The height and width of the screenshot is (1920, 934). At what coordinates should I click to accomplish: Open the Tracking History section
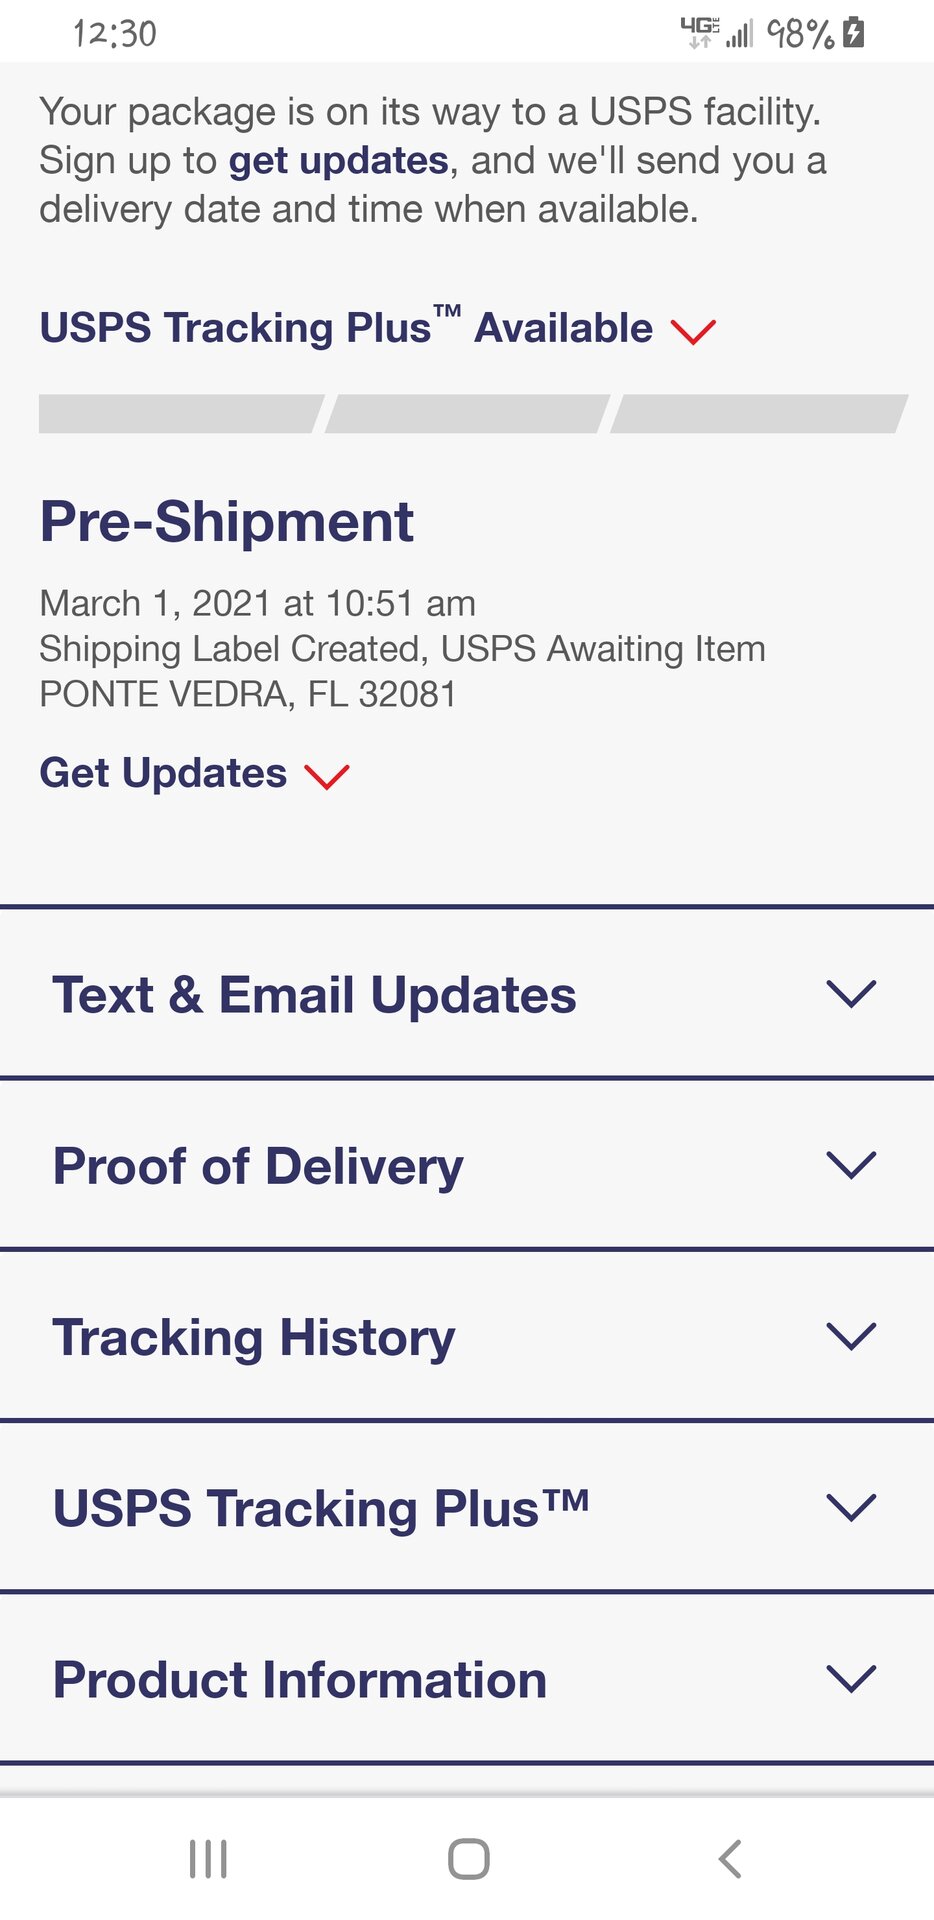click(x=254, y=1337)
